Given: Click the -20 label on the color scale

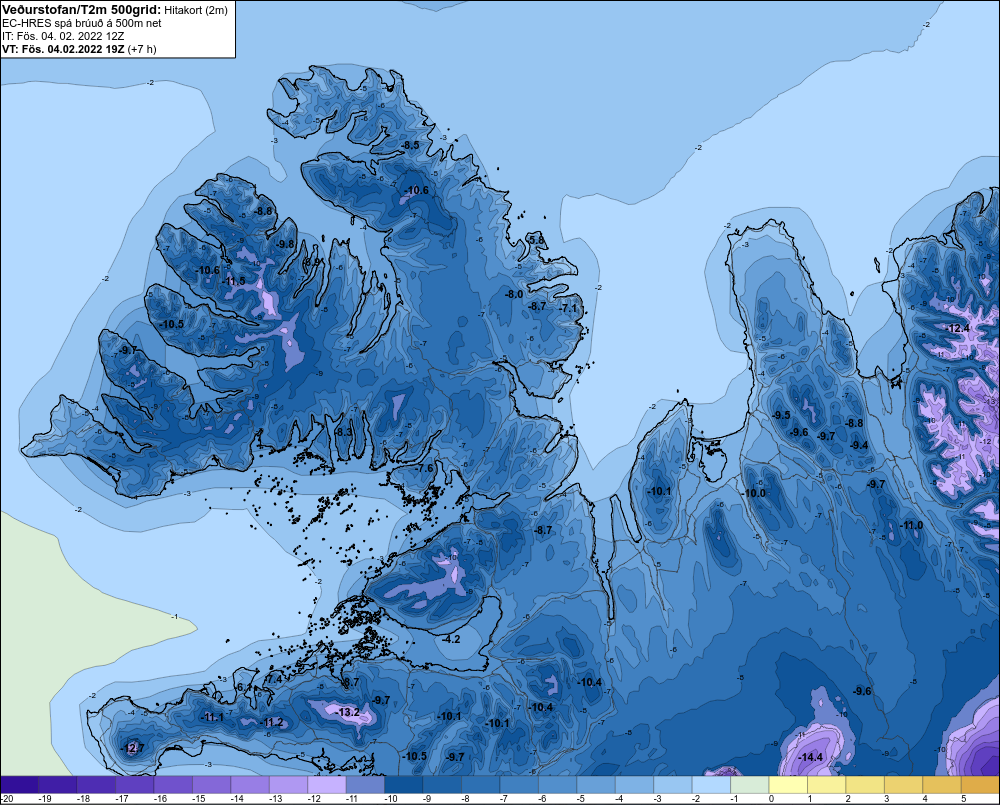Looking at the screenshot, I should tap(8, 799).
